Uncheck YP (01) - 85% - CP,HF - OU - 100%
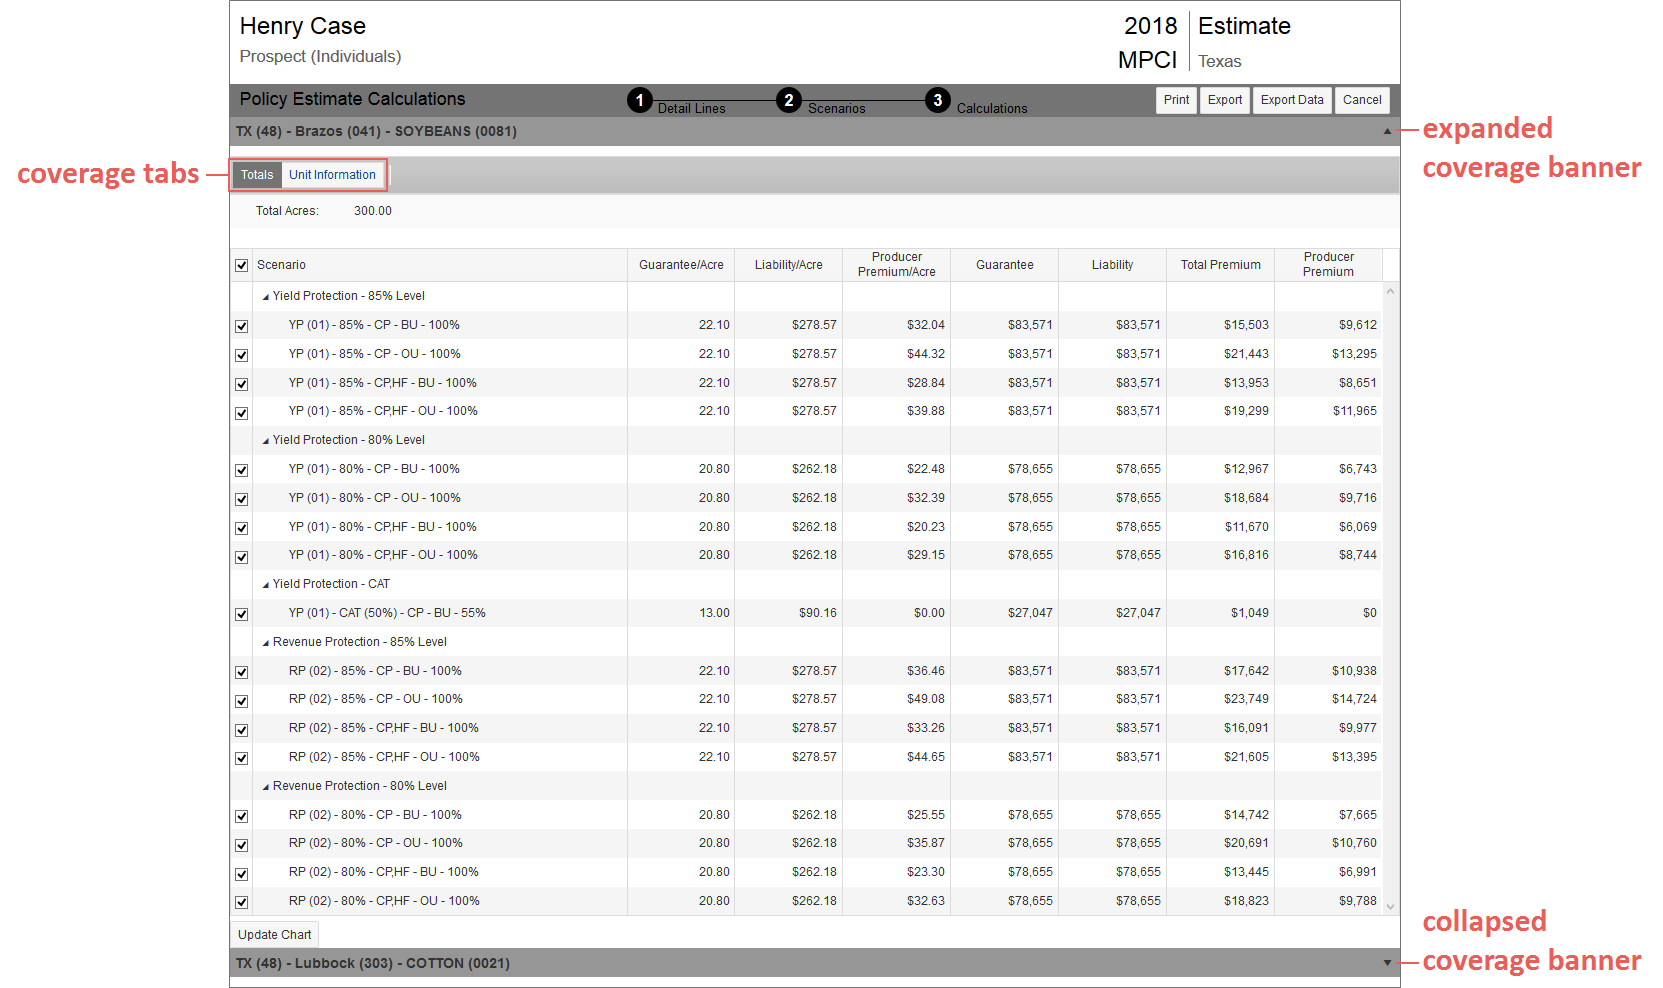Viewport: 1663px width, 988px height. click(x=241, y=413)
